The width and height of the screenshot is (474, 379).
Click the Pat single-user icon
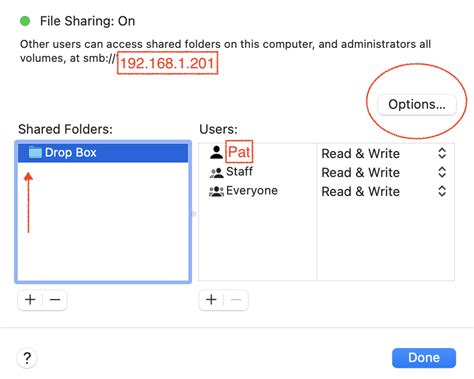(216, 152)
